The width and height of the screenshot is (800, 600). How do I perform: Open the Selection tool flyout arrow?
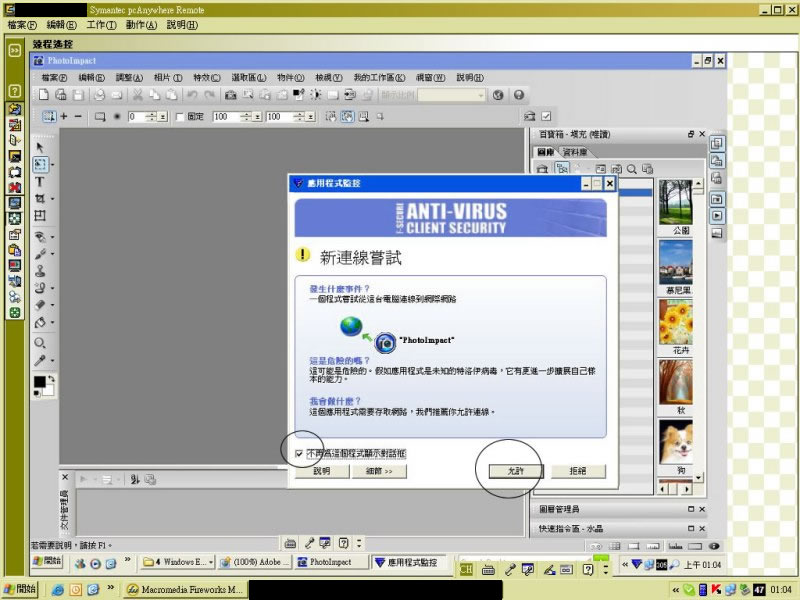[52, 165]
